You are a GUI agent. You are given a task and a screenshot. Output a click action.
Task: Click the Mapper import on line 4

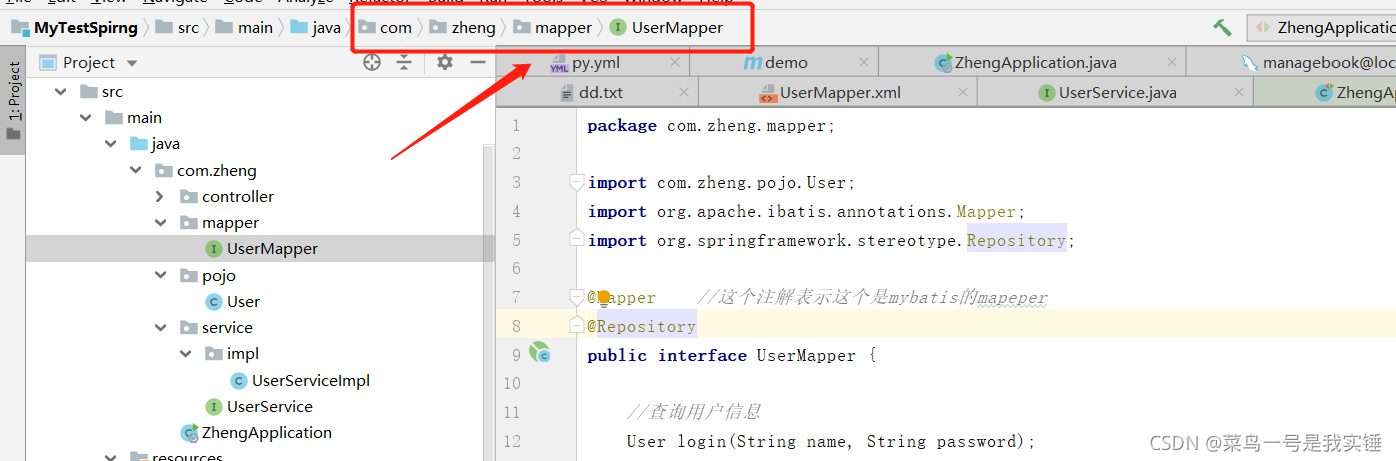coord(807,212)
